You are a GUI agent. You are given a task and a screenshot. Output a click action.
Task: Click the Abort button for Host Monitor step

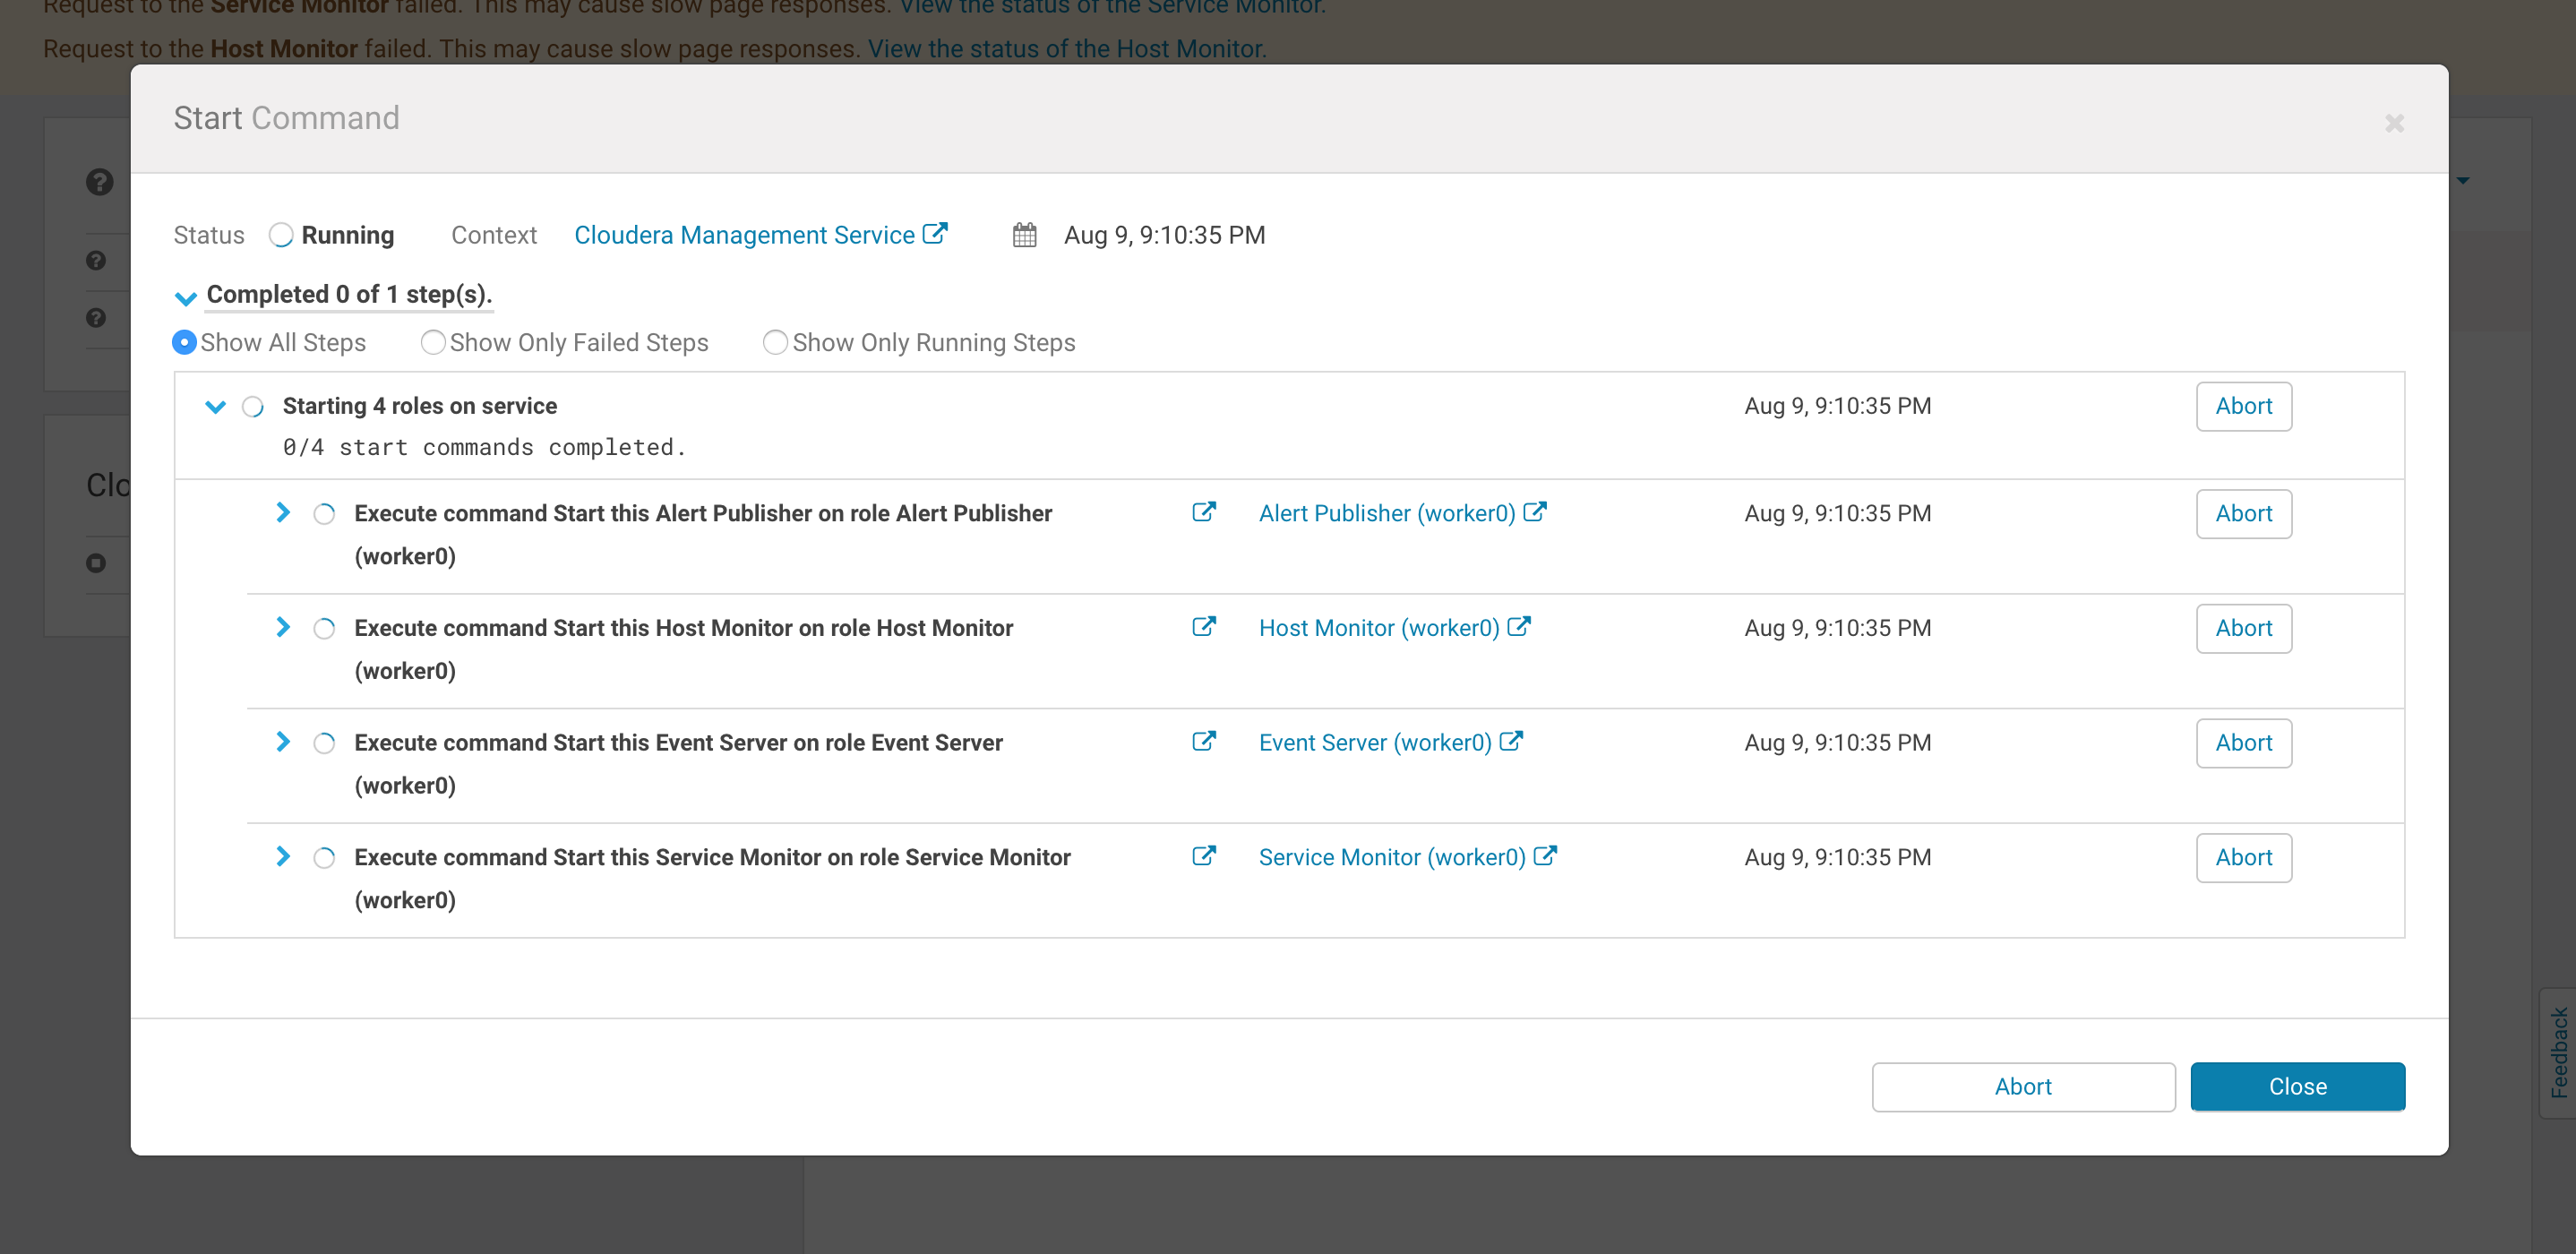[x=2243, y=628]
